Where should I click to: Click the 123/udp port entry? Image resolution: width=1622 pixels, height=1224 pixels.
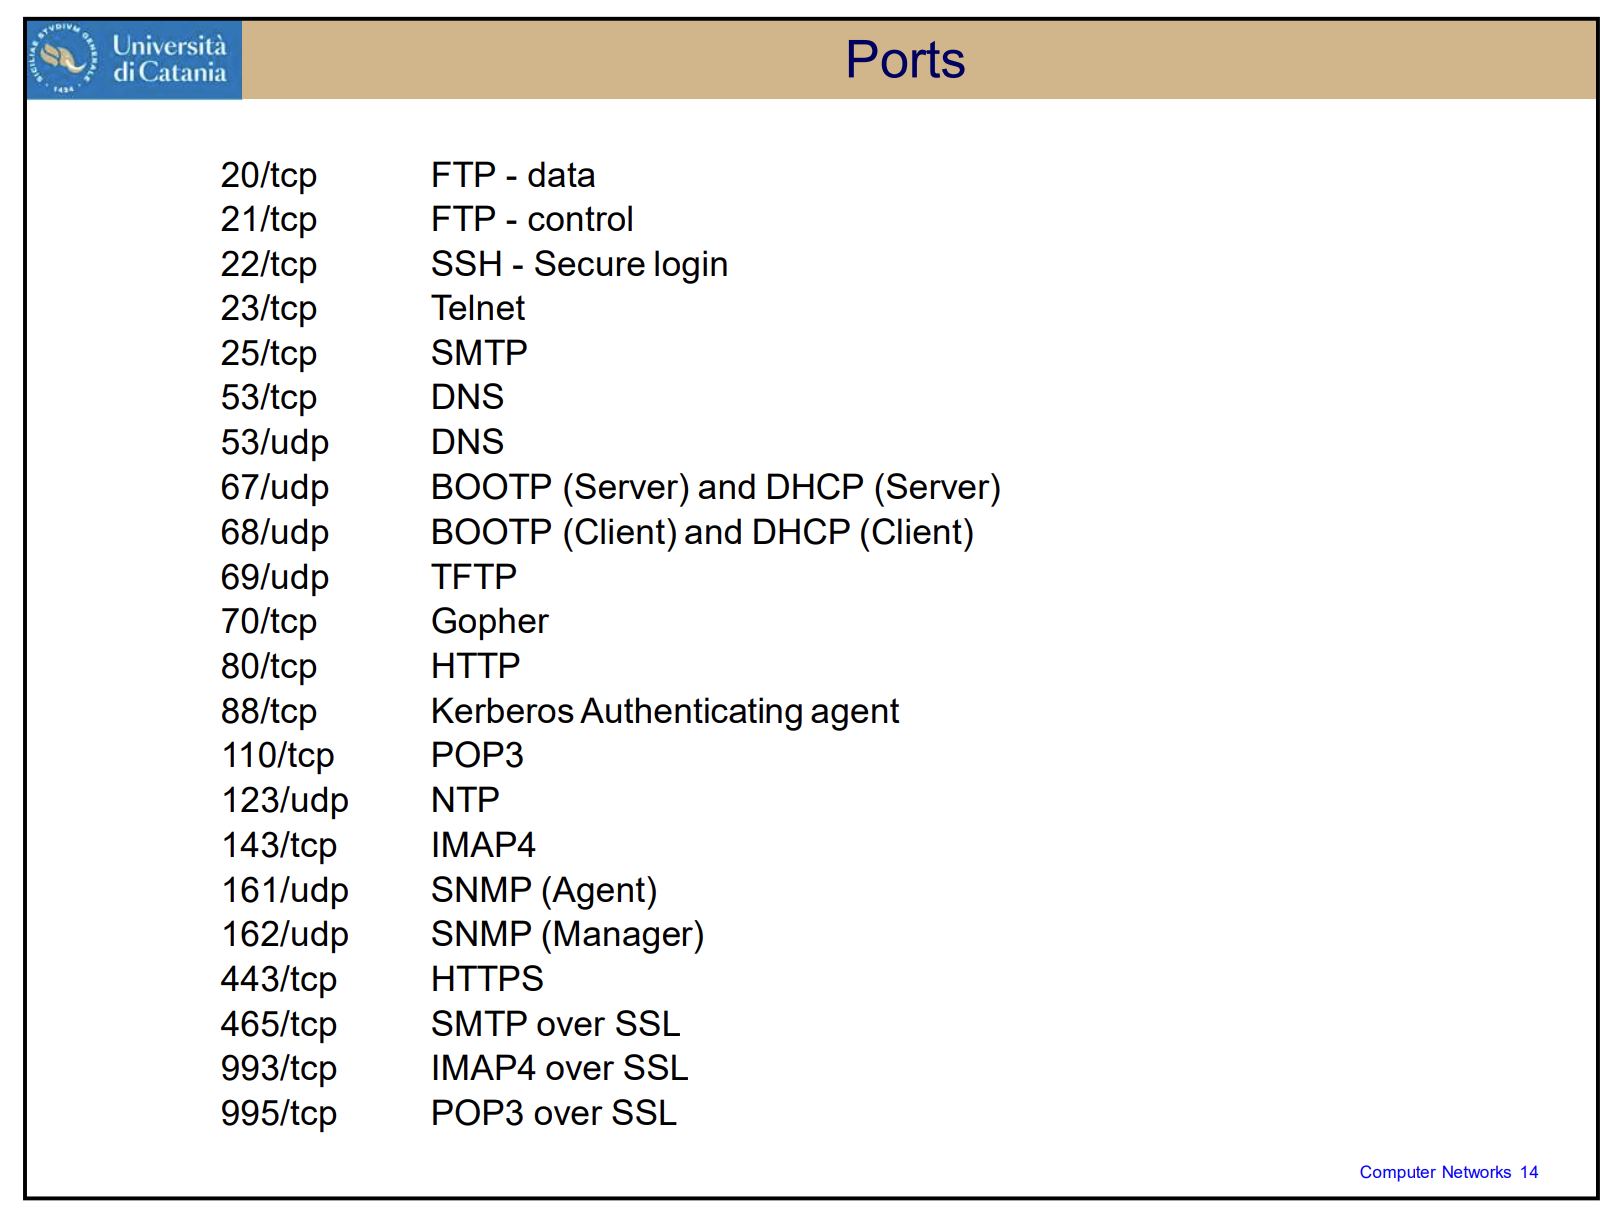(x=284, y=800)
